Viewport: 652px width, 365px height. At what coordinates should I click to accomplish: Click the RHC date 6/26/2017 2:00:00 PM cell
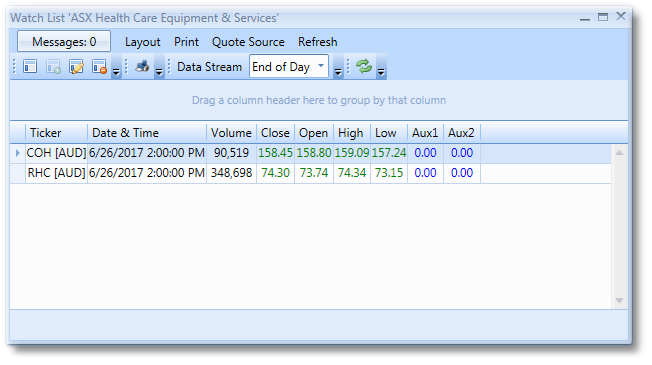(x=147, y=173)
